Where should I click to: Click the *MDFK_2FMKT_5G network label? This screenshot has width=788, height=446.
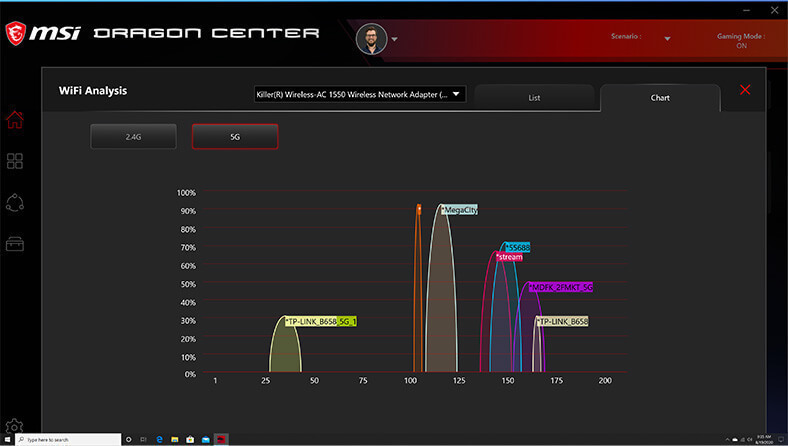point(561,287)
